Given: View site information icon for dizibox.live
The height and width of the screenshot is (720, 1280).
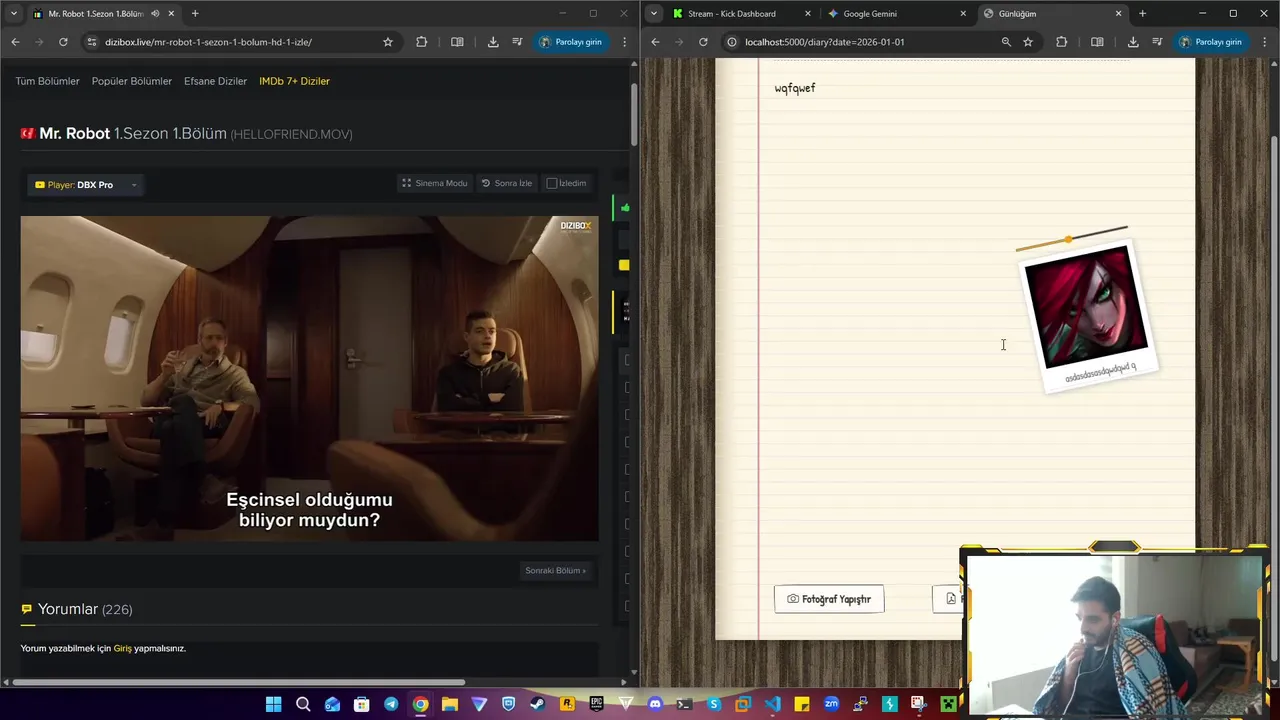Looking at the screenshot, I should click(x=92, y=42).
